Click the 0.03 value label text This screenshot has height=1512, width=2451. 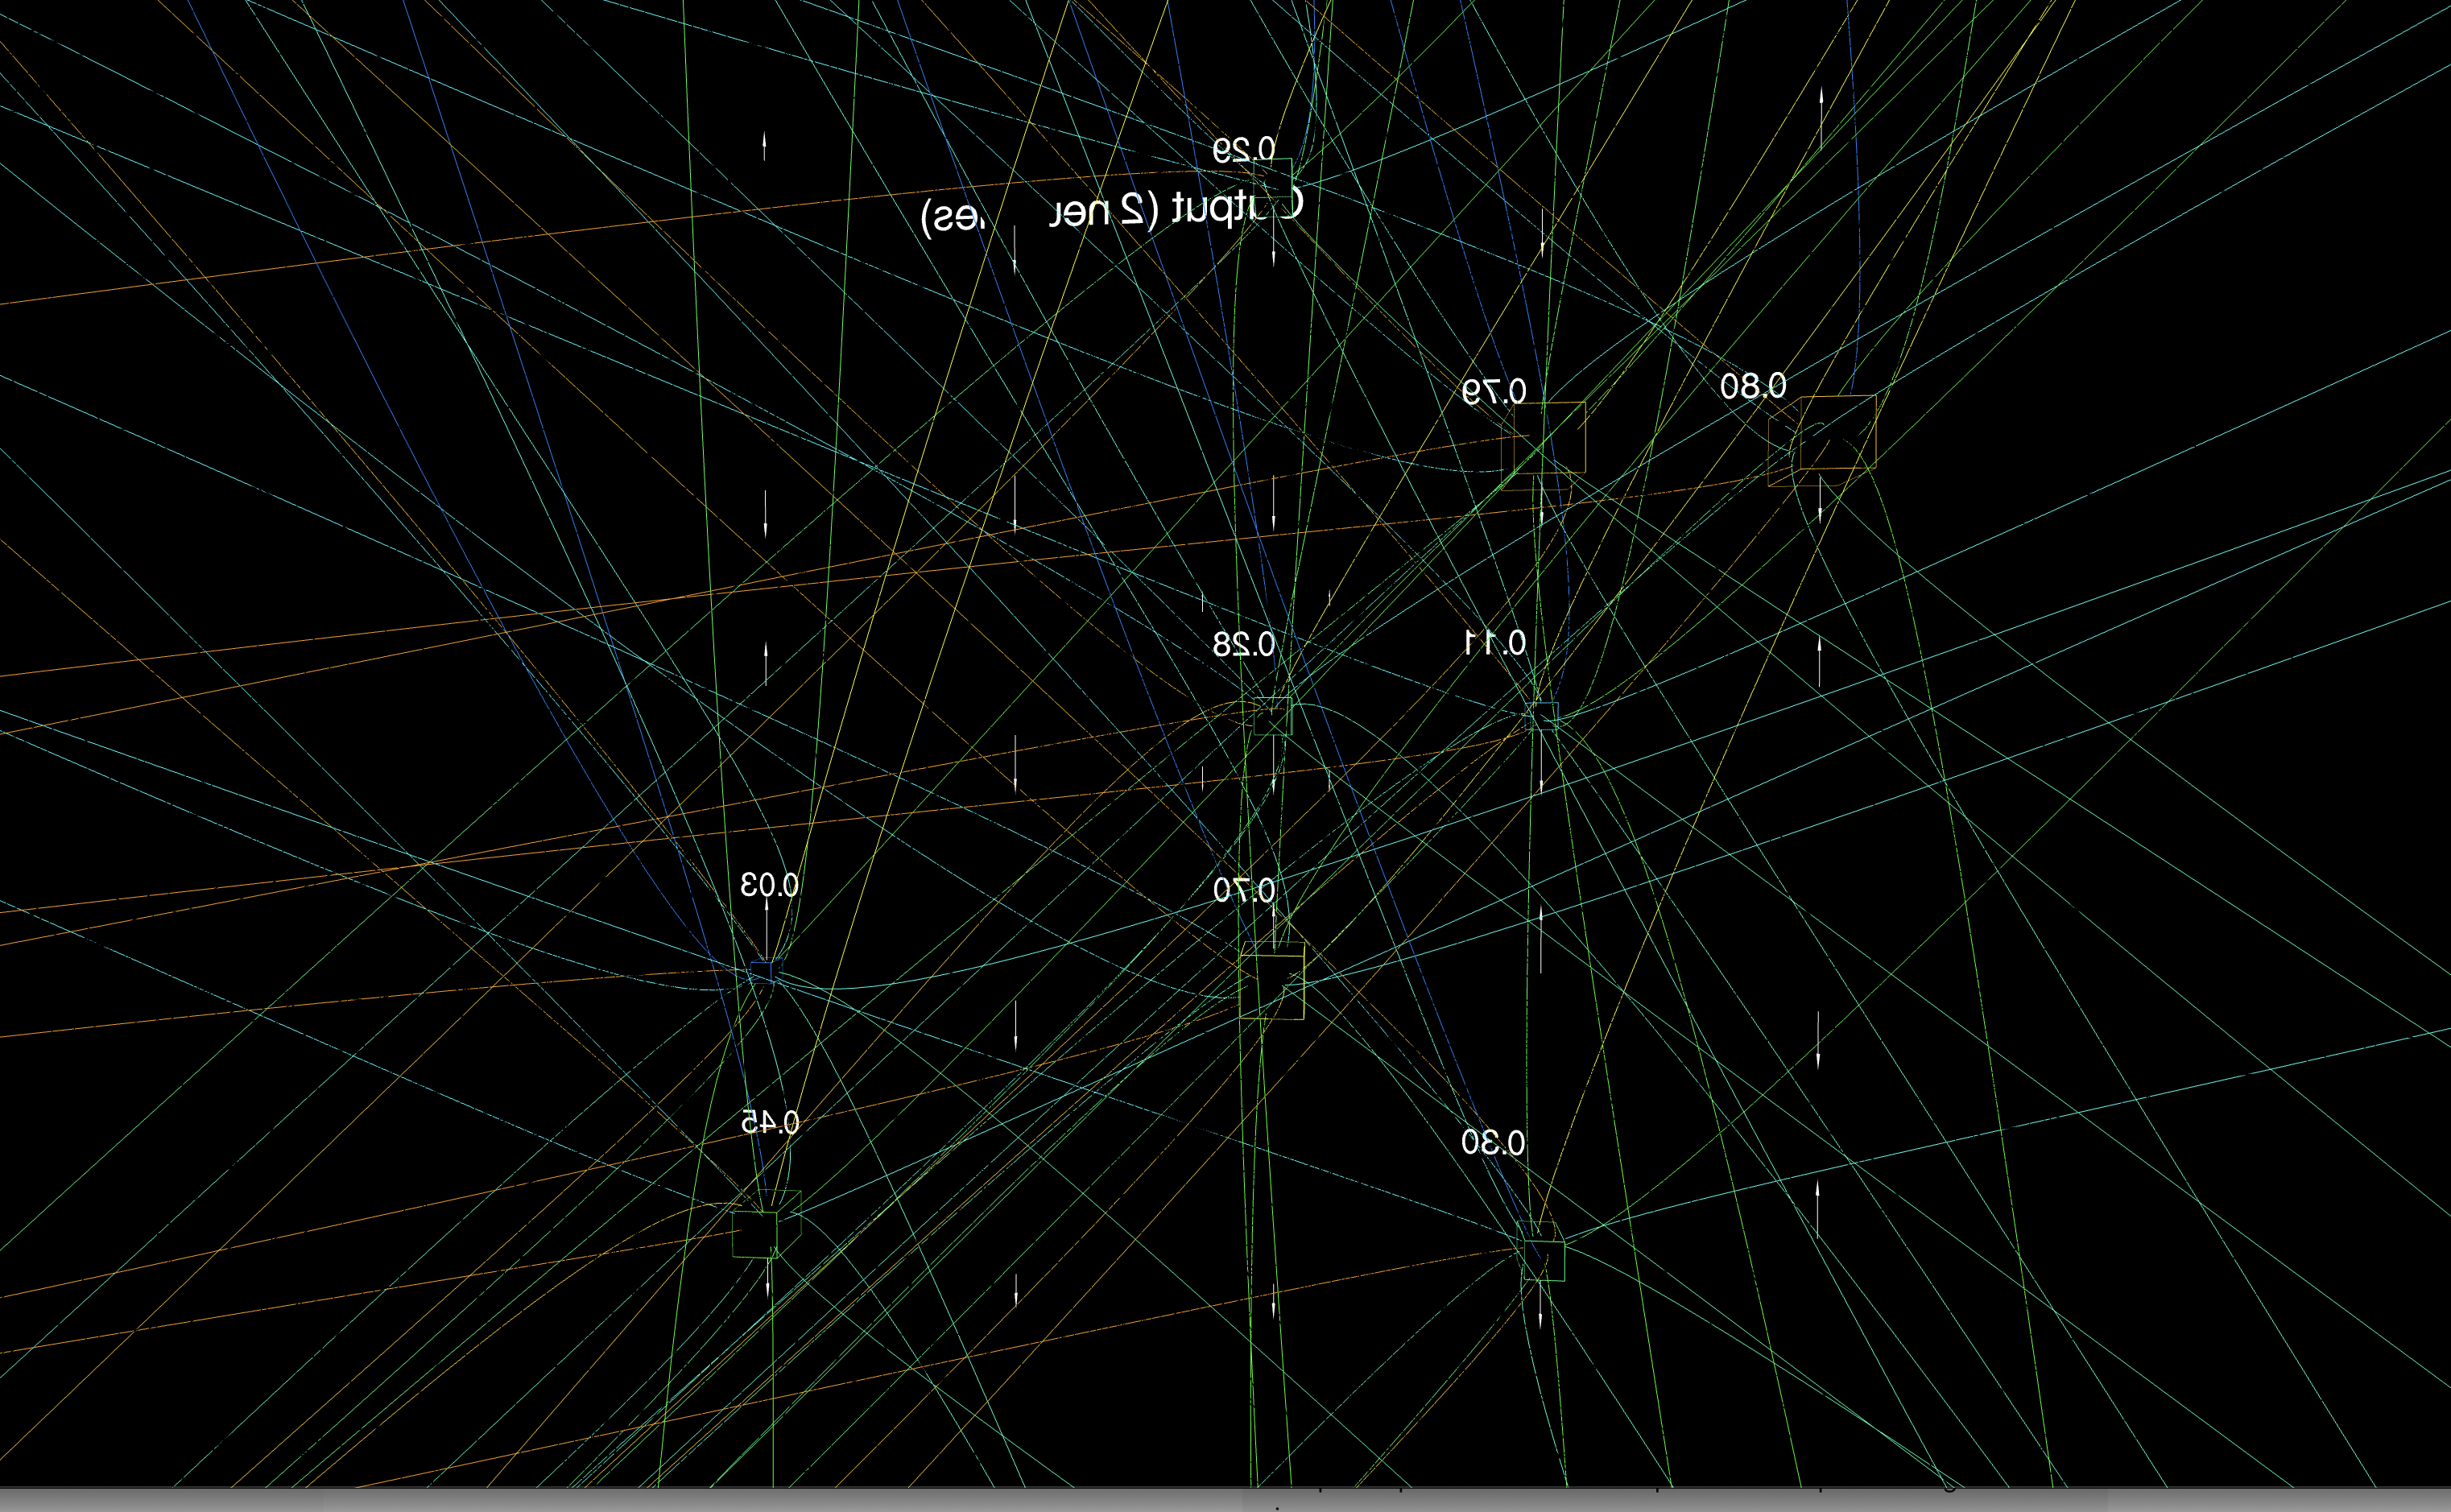(x=769, y=885)
